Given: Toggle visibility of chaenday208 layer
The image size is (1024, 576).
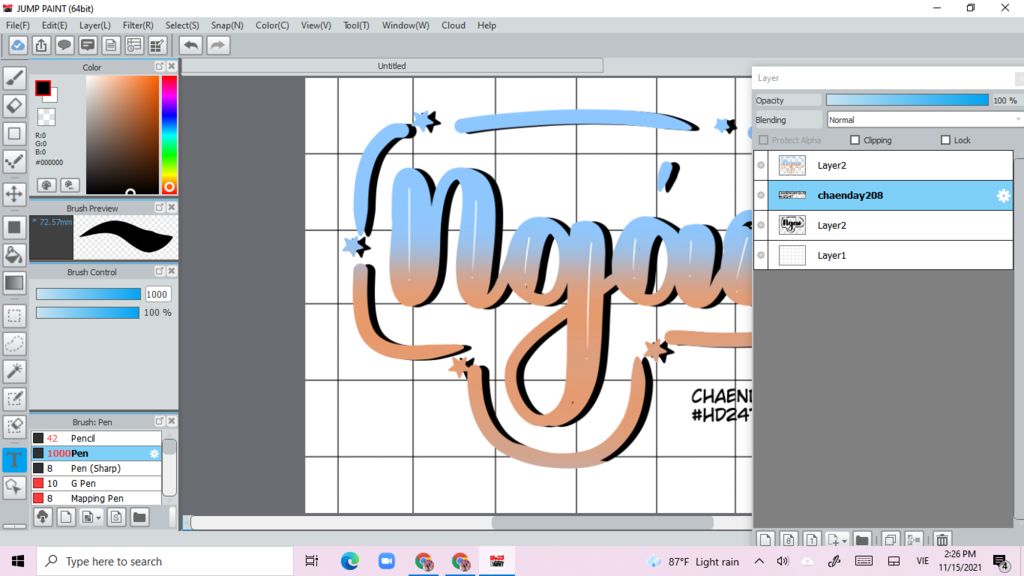Looking at the screenshot, I should pyautogui.click(x=761, y=195).
